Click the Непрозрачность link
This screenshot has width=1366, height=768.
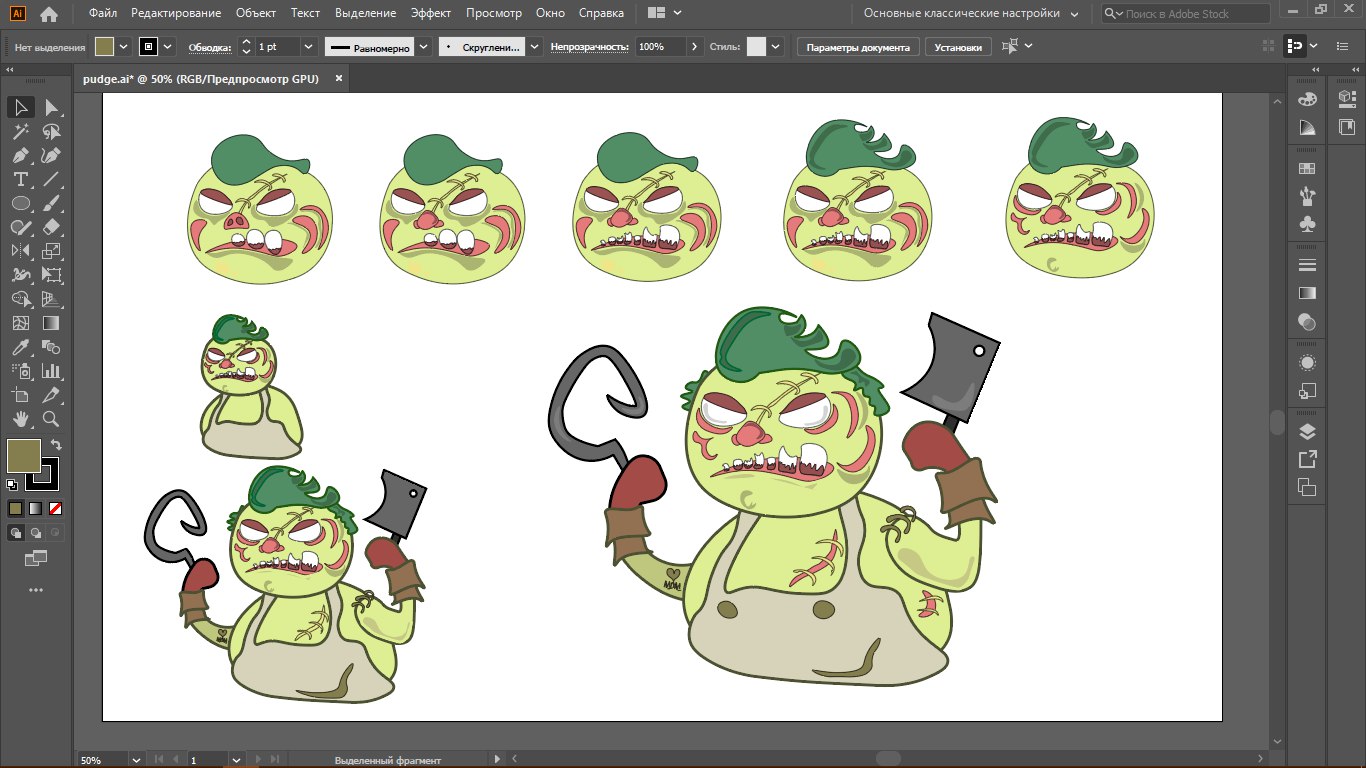[x=590, y=47]
